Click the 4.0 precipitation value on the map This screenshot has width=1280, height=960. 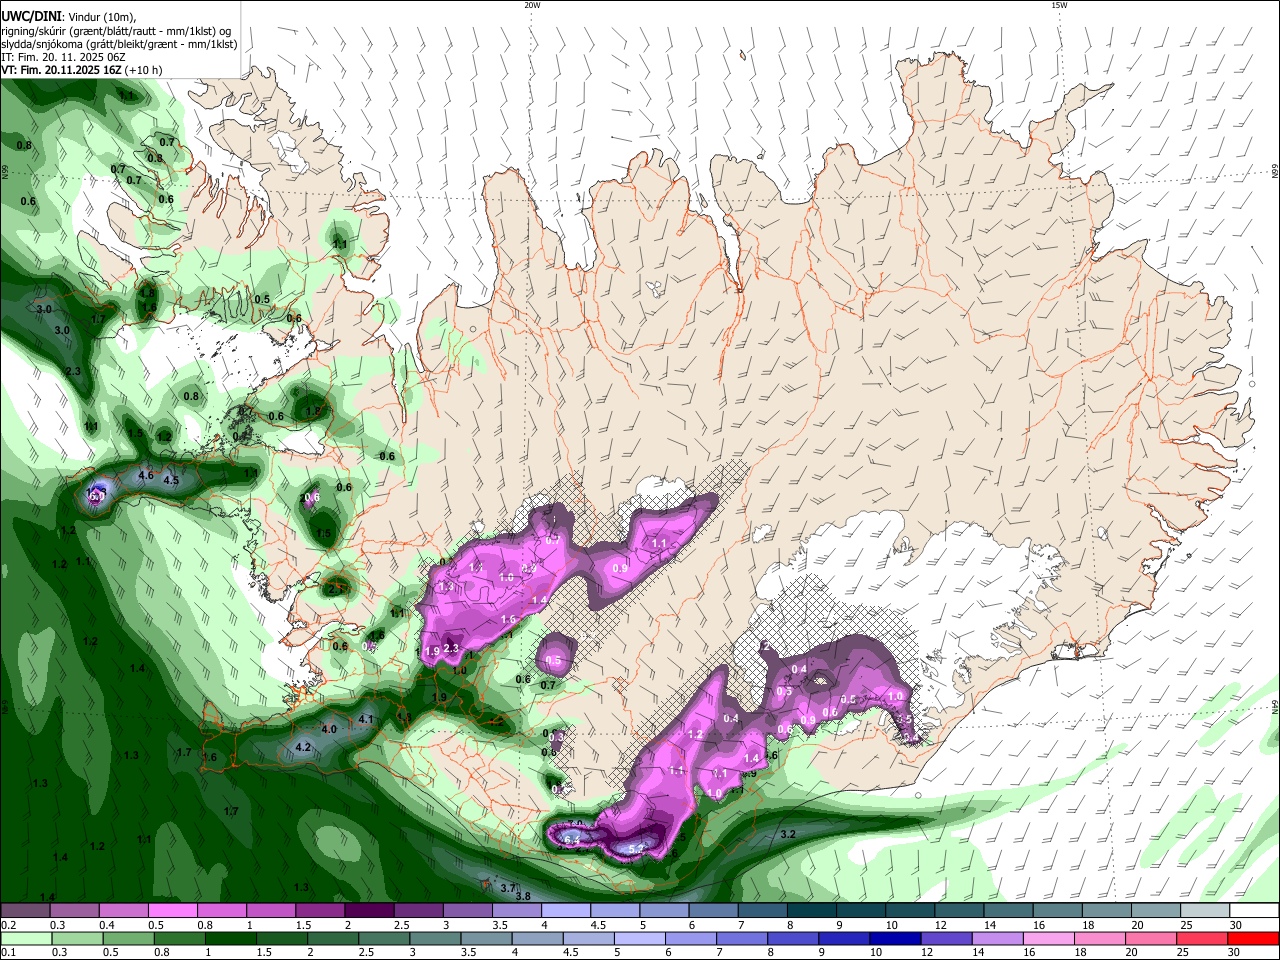(x=329, y=729)
